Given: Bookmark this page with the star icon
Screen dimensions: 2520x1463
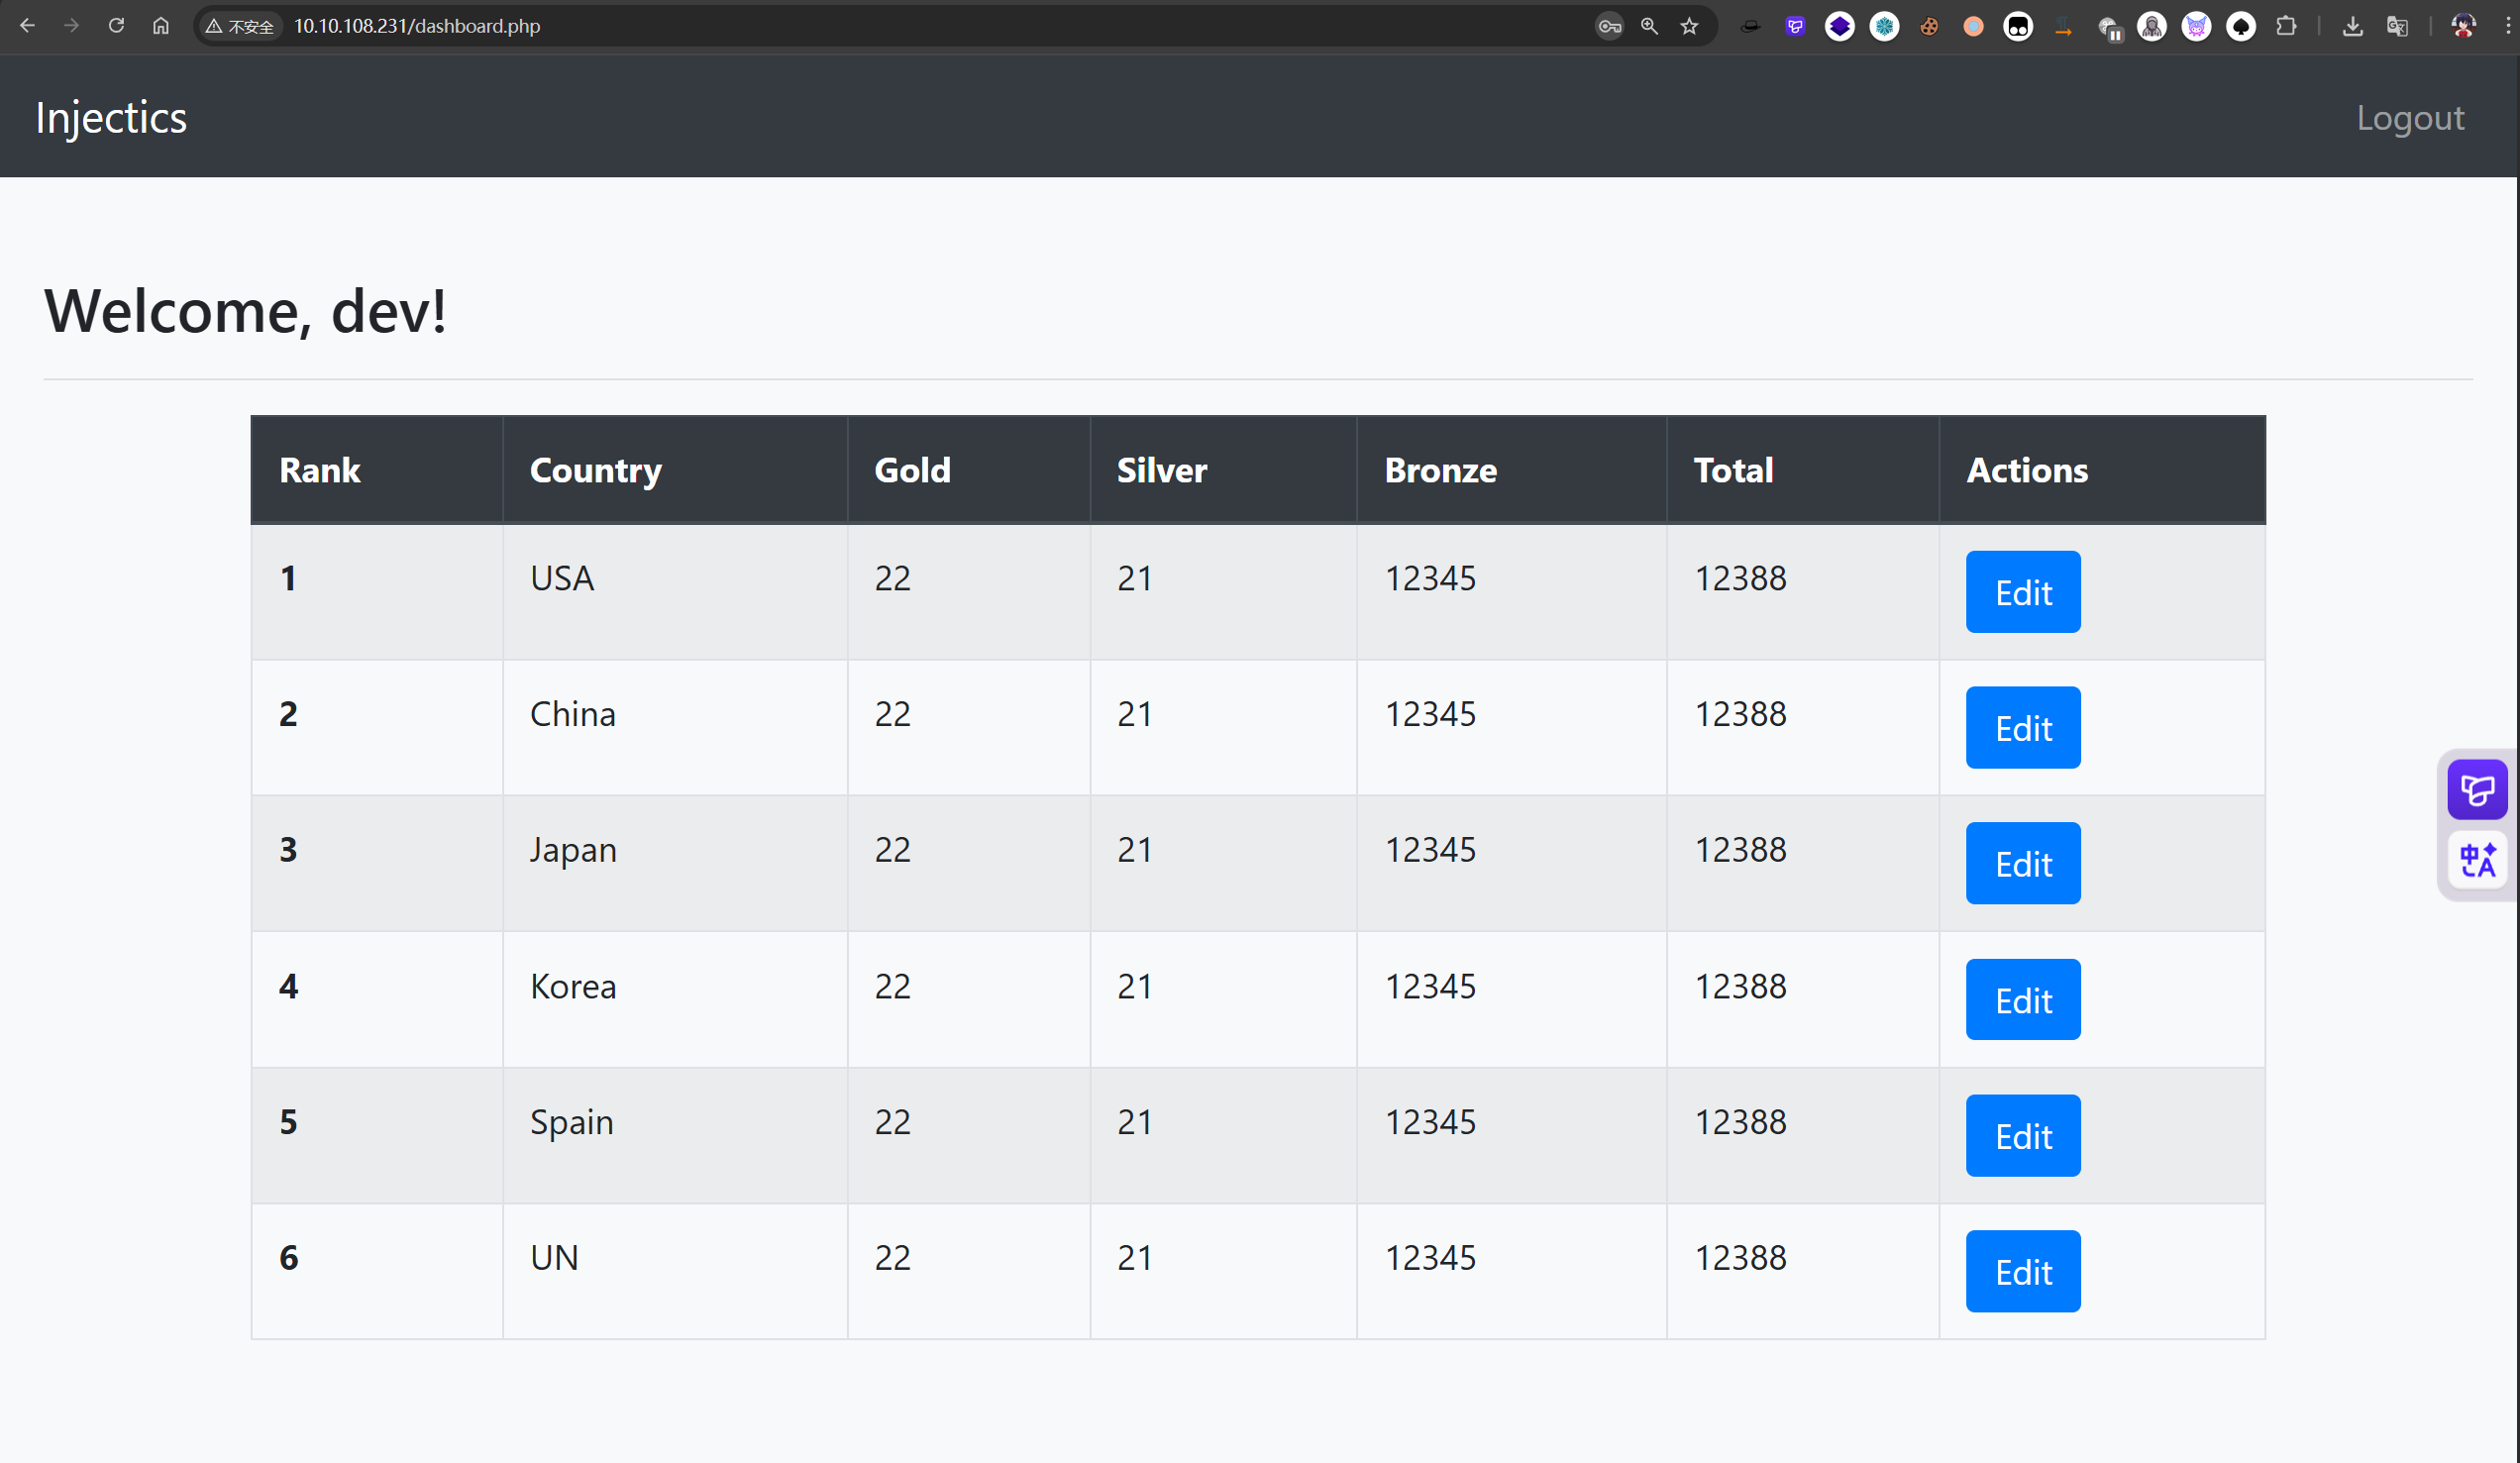Looking at the screenshot, I should pos(1689,27).
